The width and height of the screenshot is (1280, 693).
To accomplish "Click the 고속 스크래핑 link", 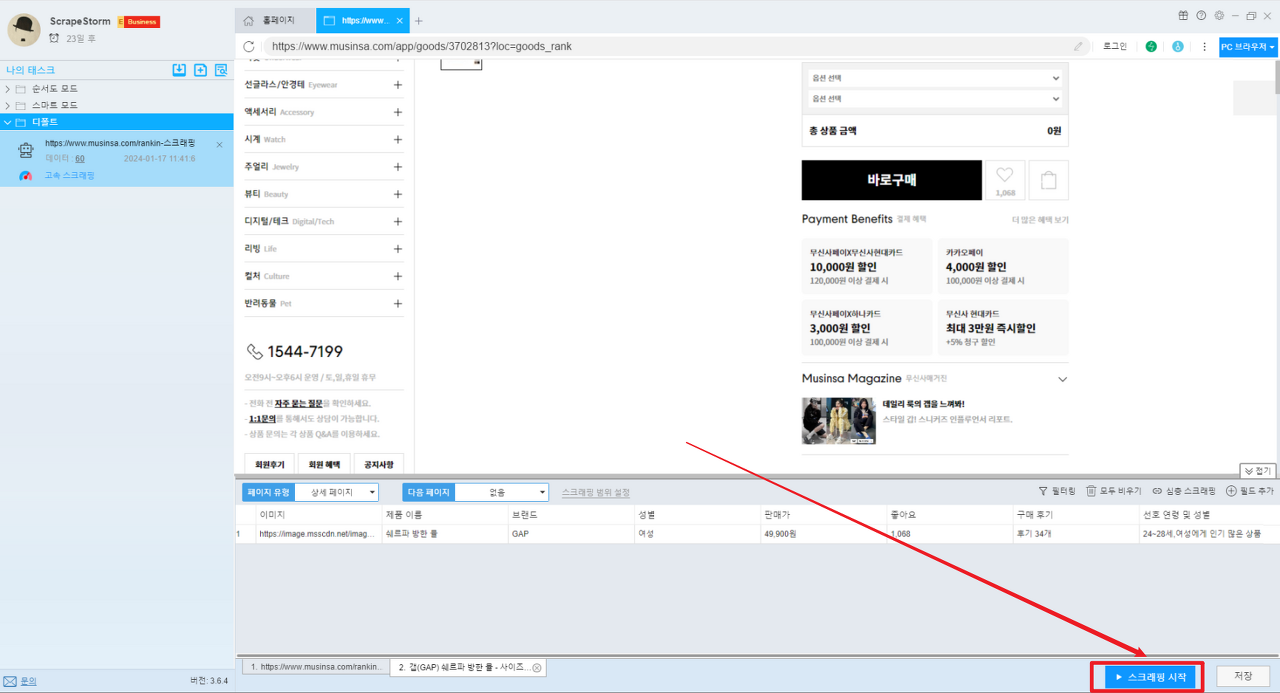I will pyautogui.click(x=69, y=175).
